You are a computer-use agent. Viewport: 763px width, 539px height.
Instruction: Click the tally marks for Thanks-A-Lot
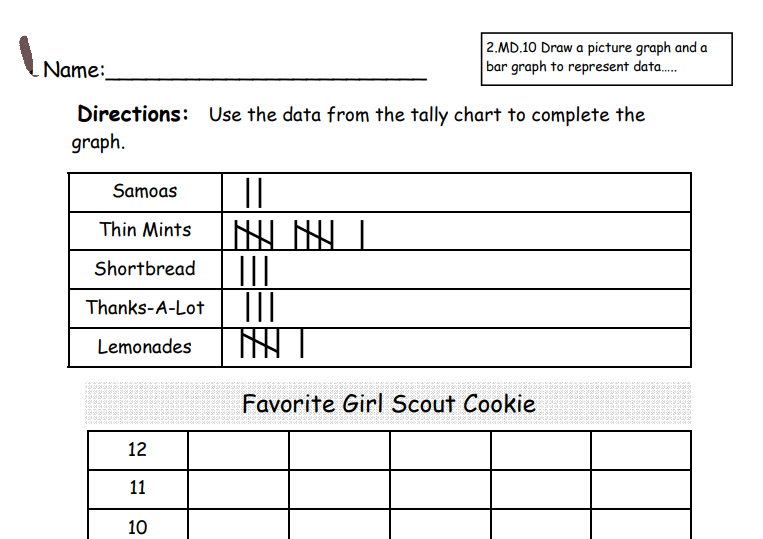click(x=259, y=307)
